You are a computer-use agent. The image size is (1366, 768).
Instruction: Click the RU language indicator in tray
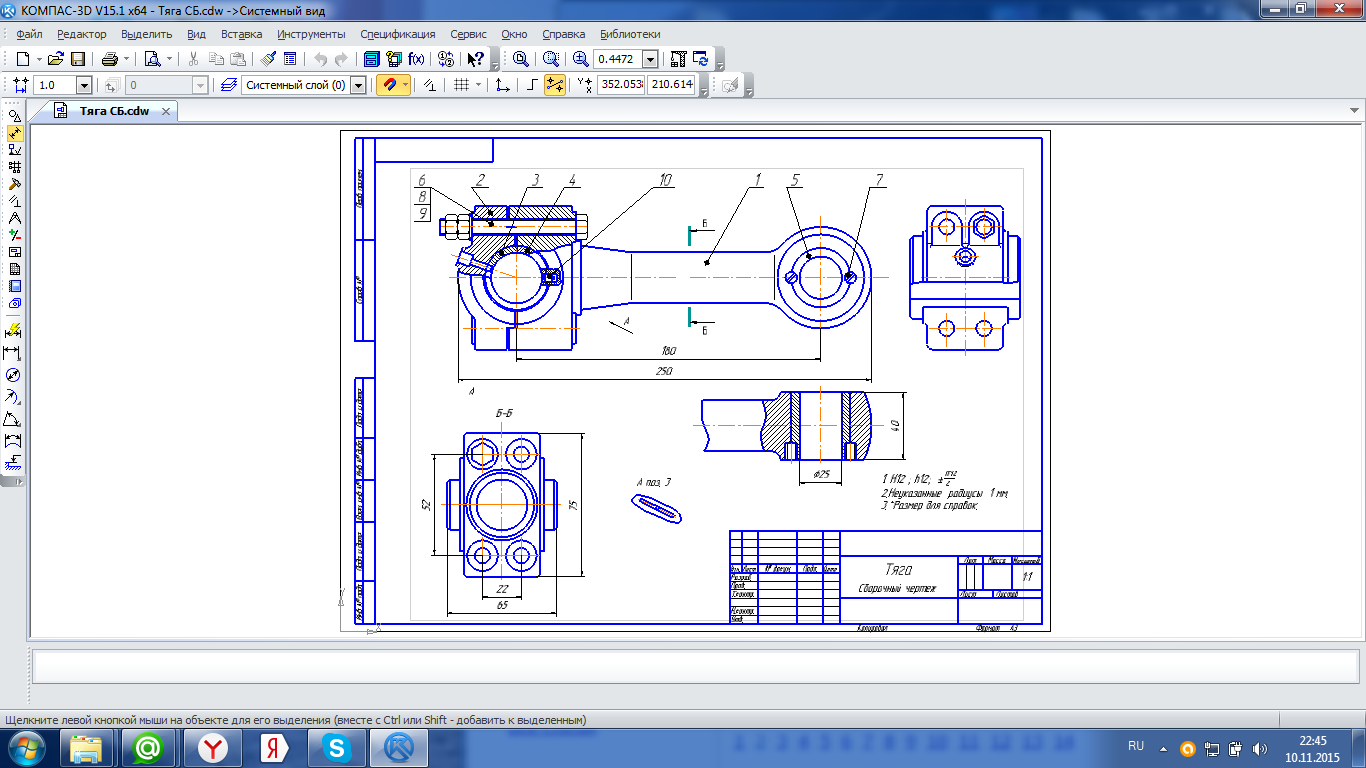[1136, 746]
